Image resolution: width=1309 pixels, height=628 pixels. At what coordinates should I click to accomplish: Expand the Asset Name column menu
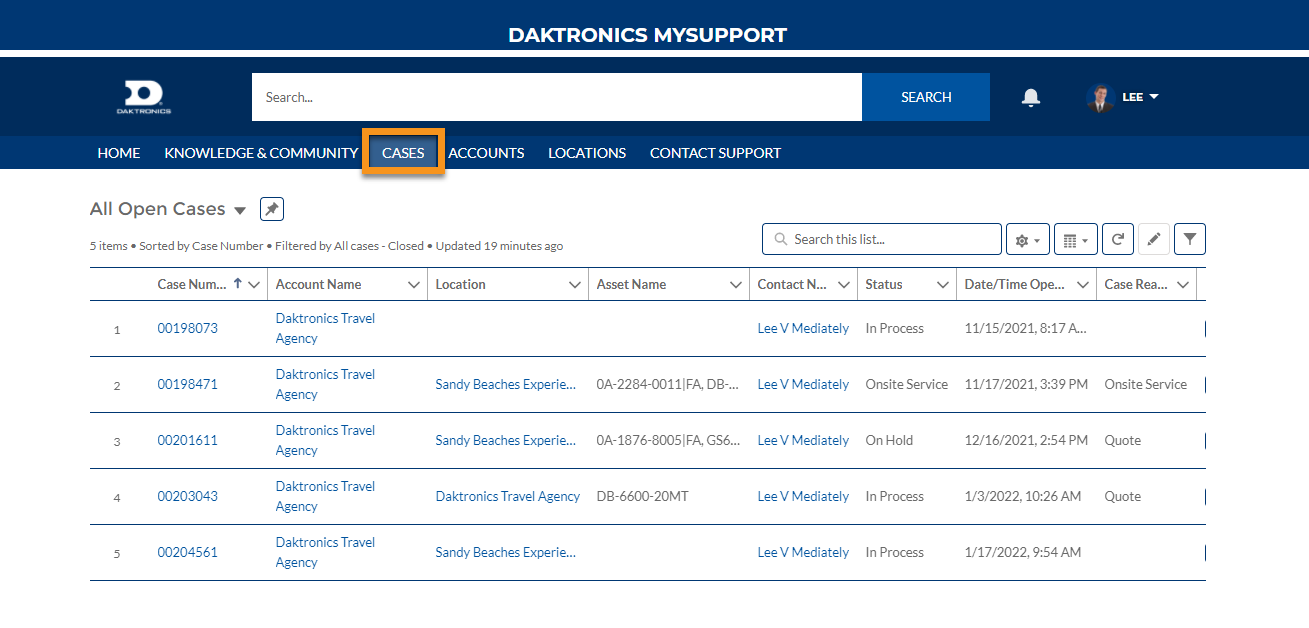tap(736, 285)
